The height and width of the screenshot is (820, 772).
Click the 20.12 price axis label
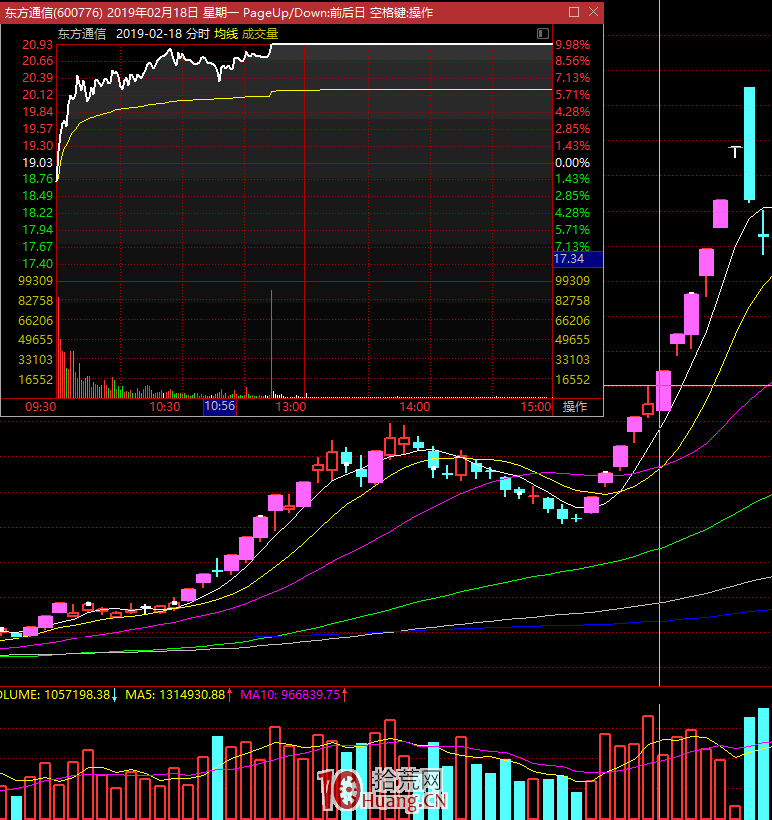click(x=38, y=95)
